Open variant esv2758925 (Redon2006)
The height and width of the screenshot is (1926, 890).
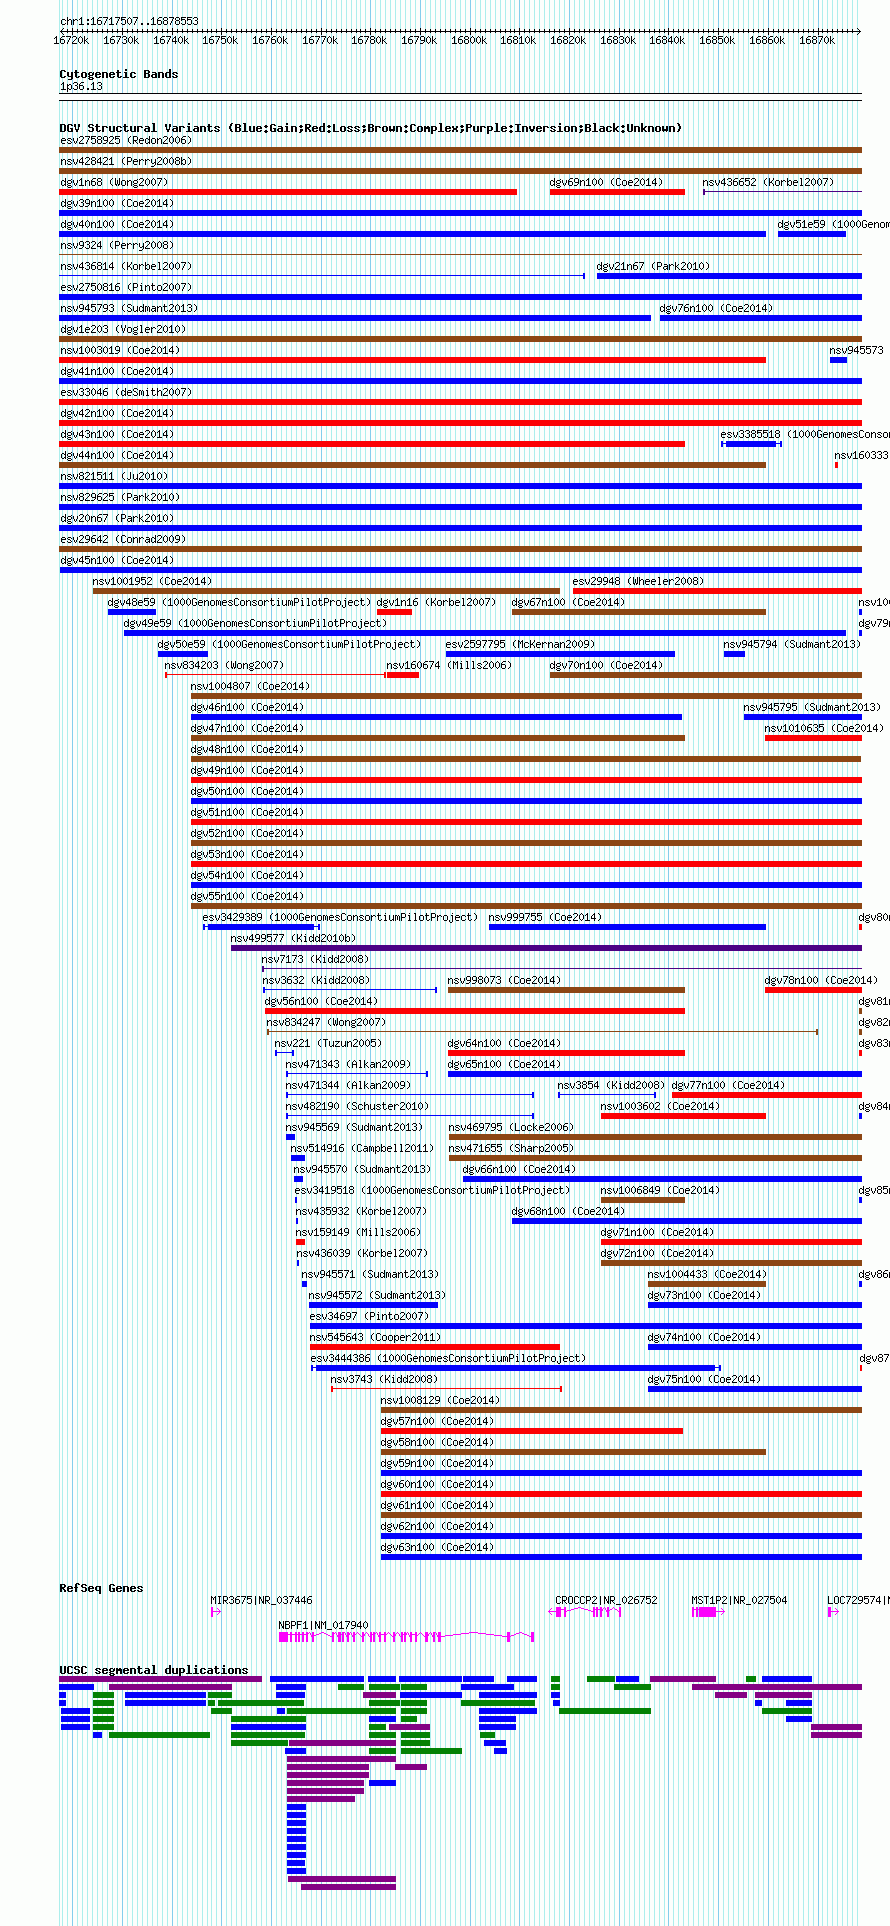tap(126, 140)
